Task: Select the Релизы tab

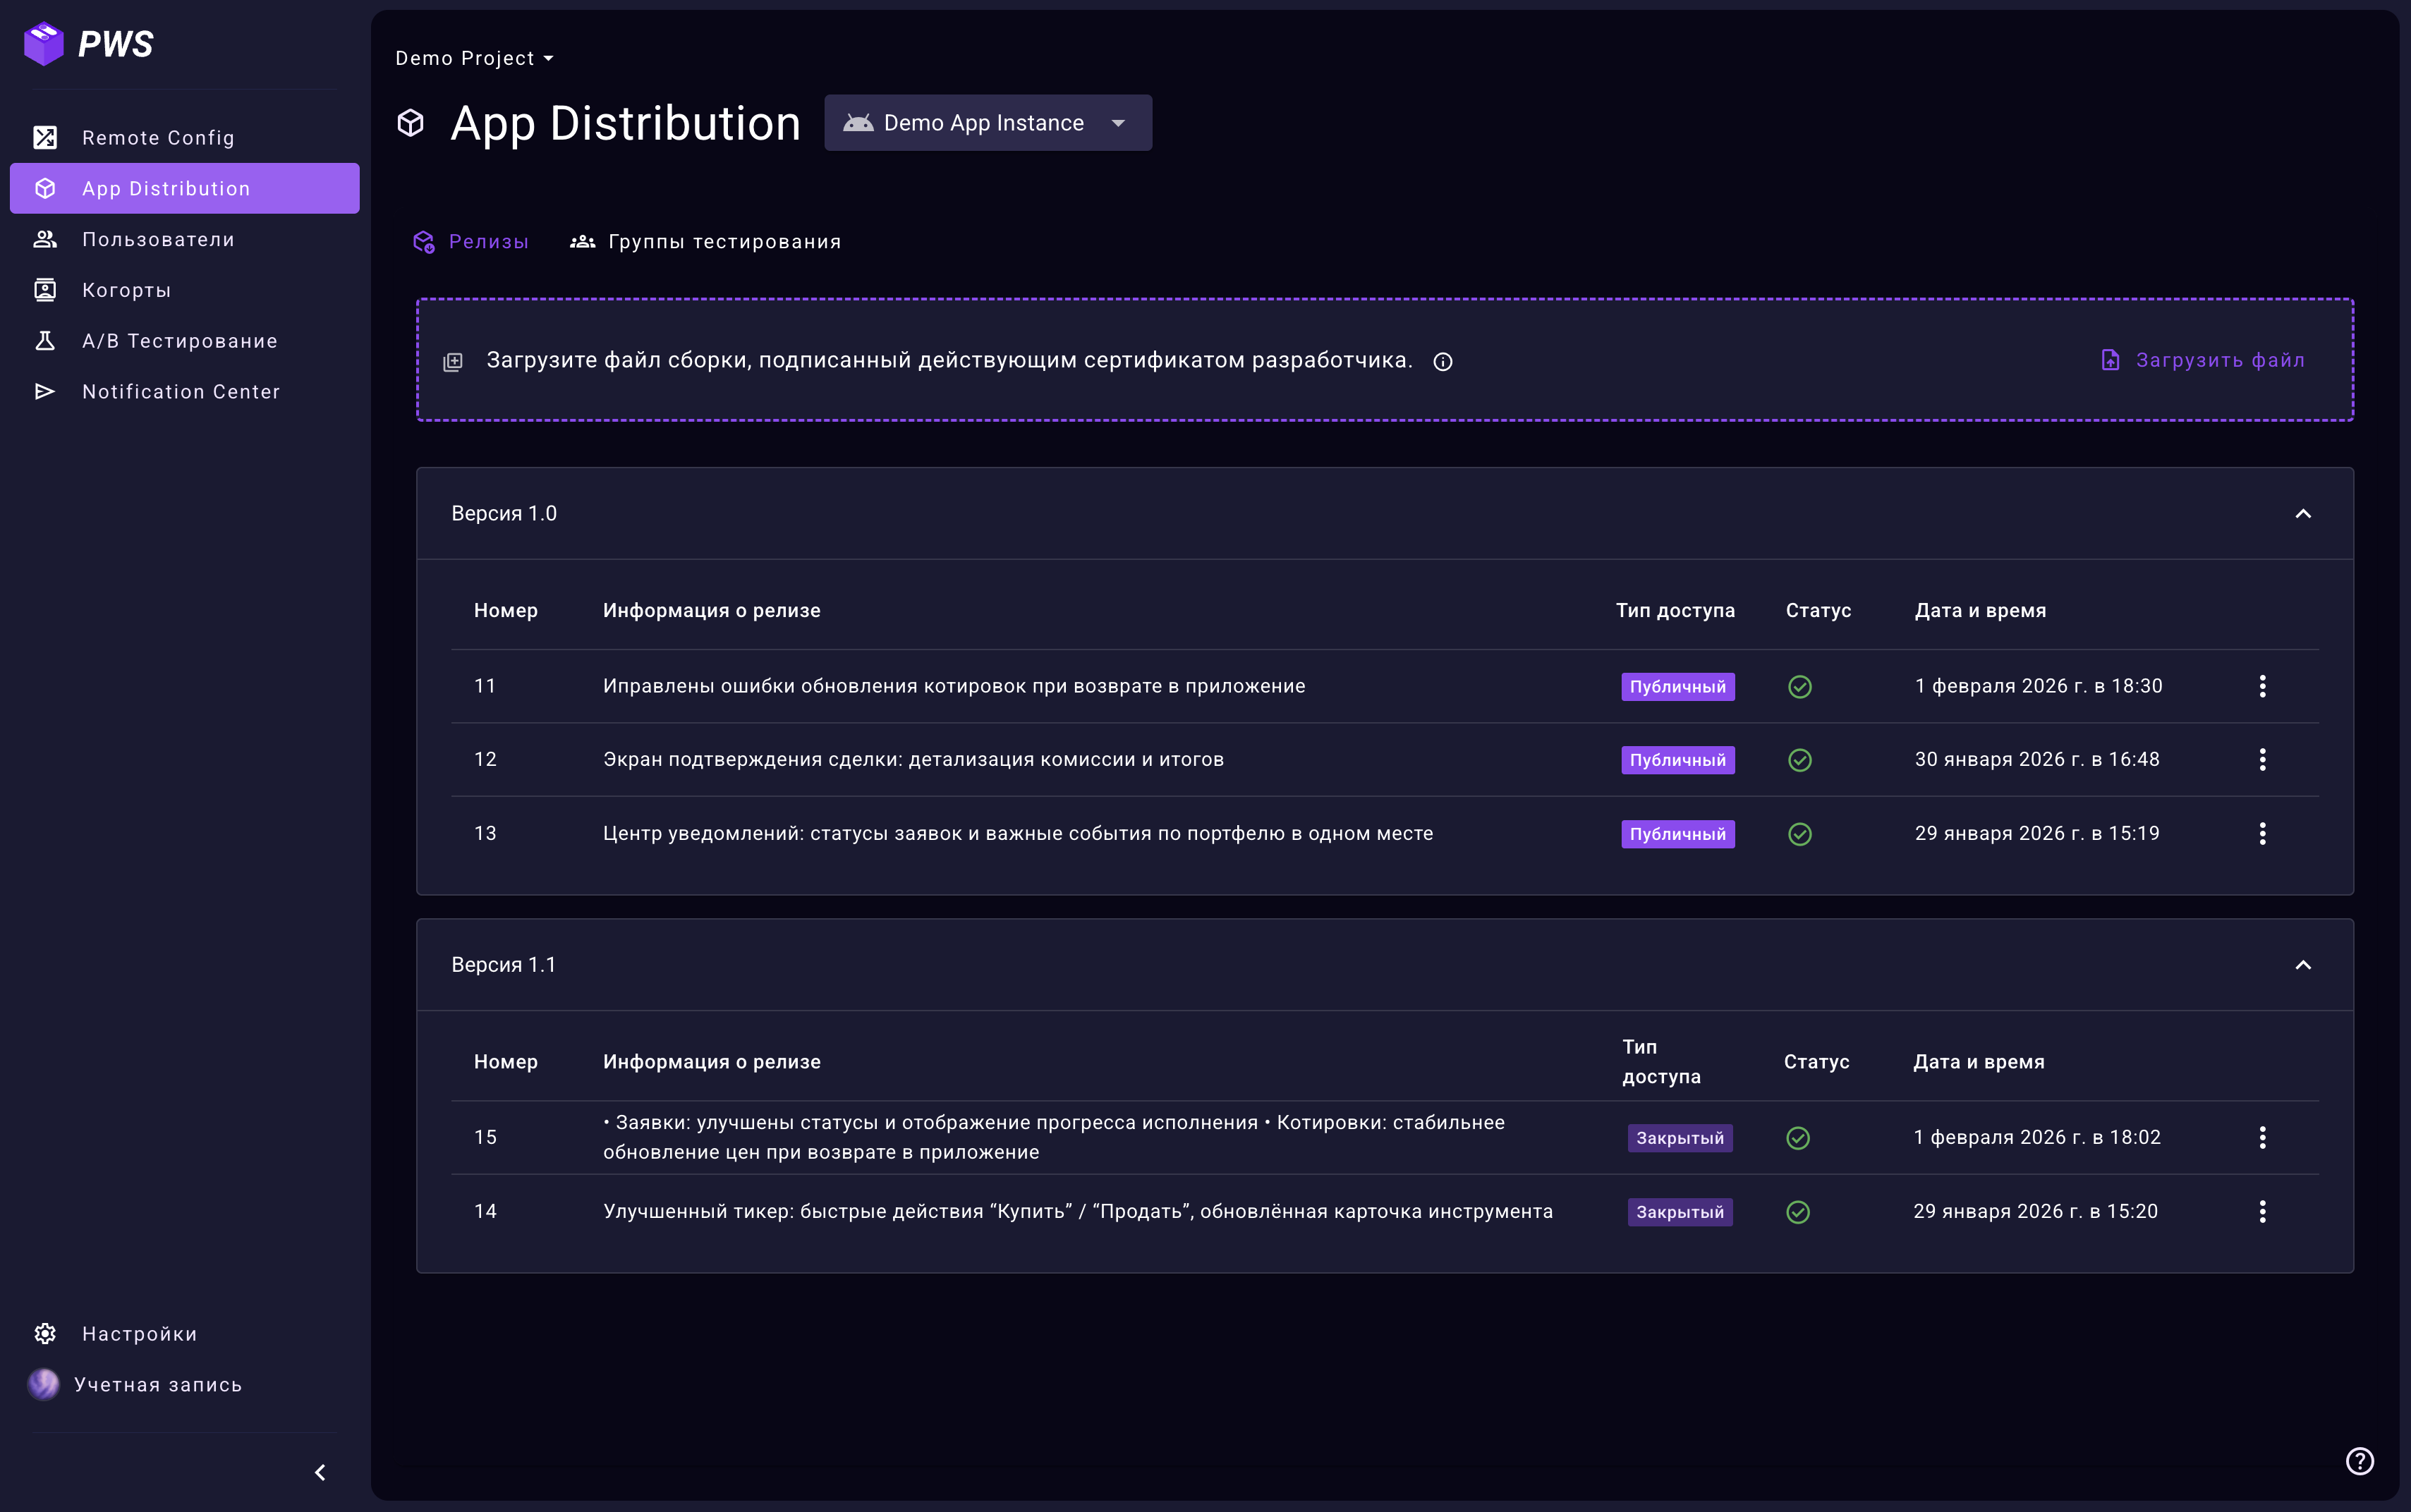Action: [471, 242]
